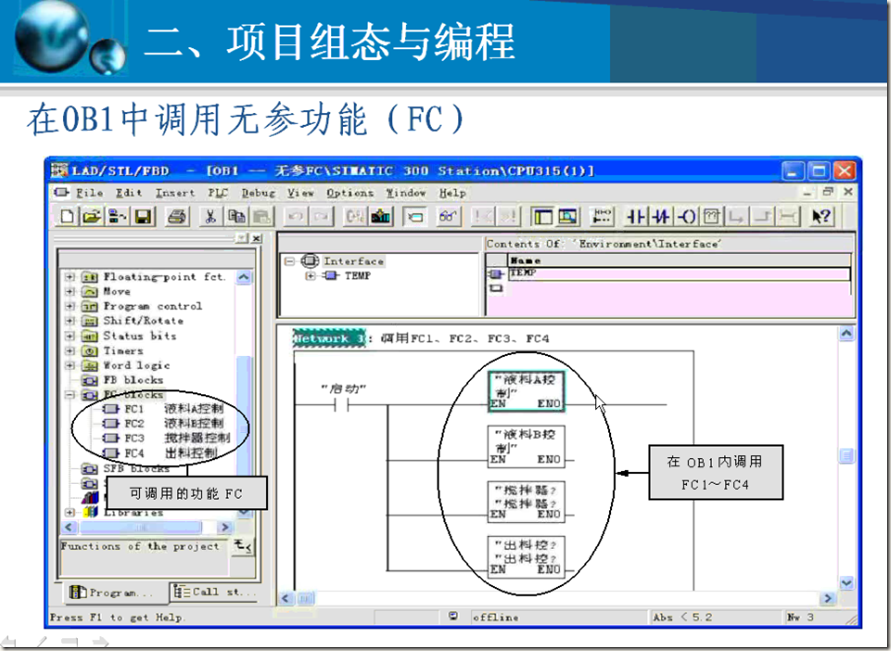Click the New file toolbar icon
Screen dimensions: 891x651
[67, 216]
